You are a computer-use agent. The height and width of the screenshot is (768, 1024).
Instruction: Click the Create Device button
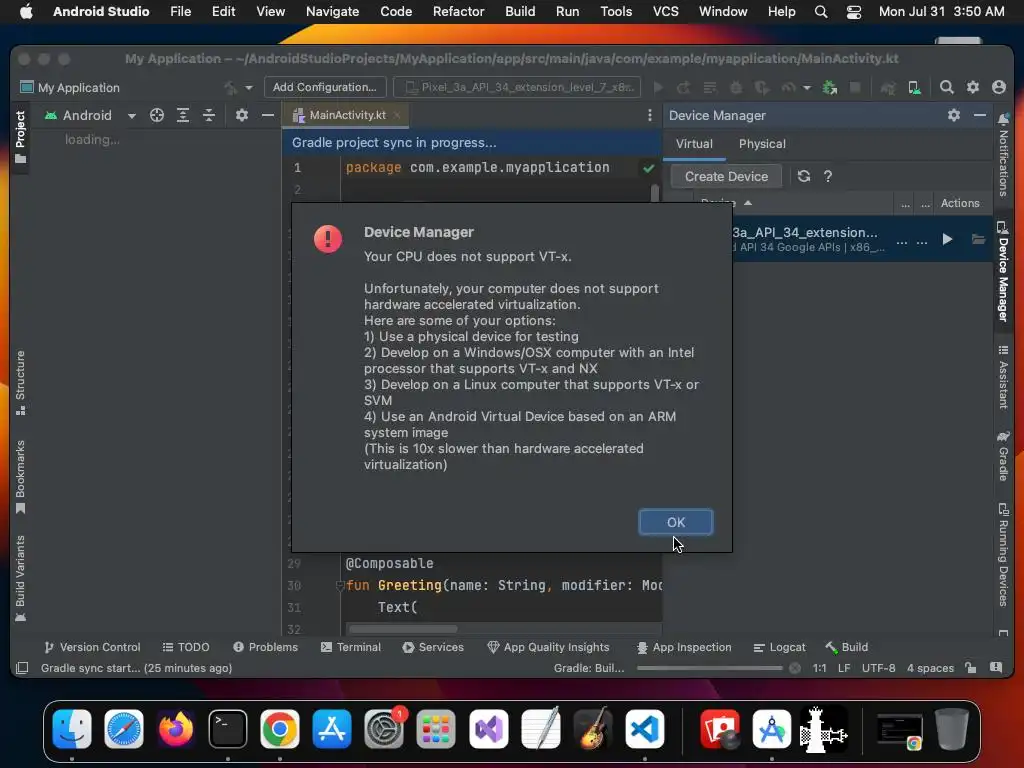(726, 176)
